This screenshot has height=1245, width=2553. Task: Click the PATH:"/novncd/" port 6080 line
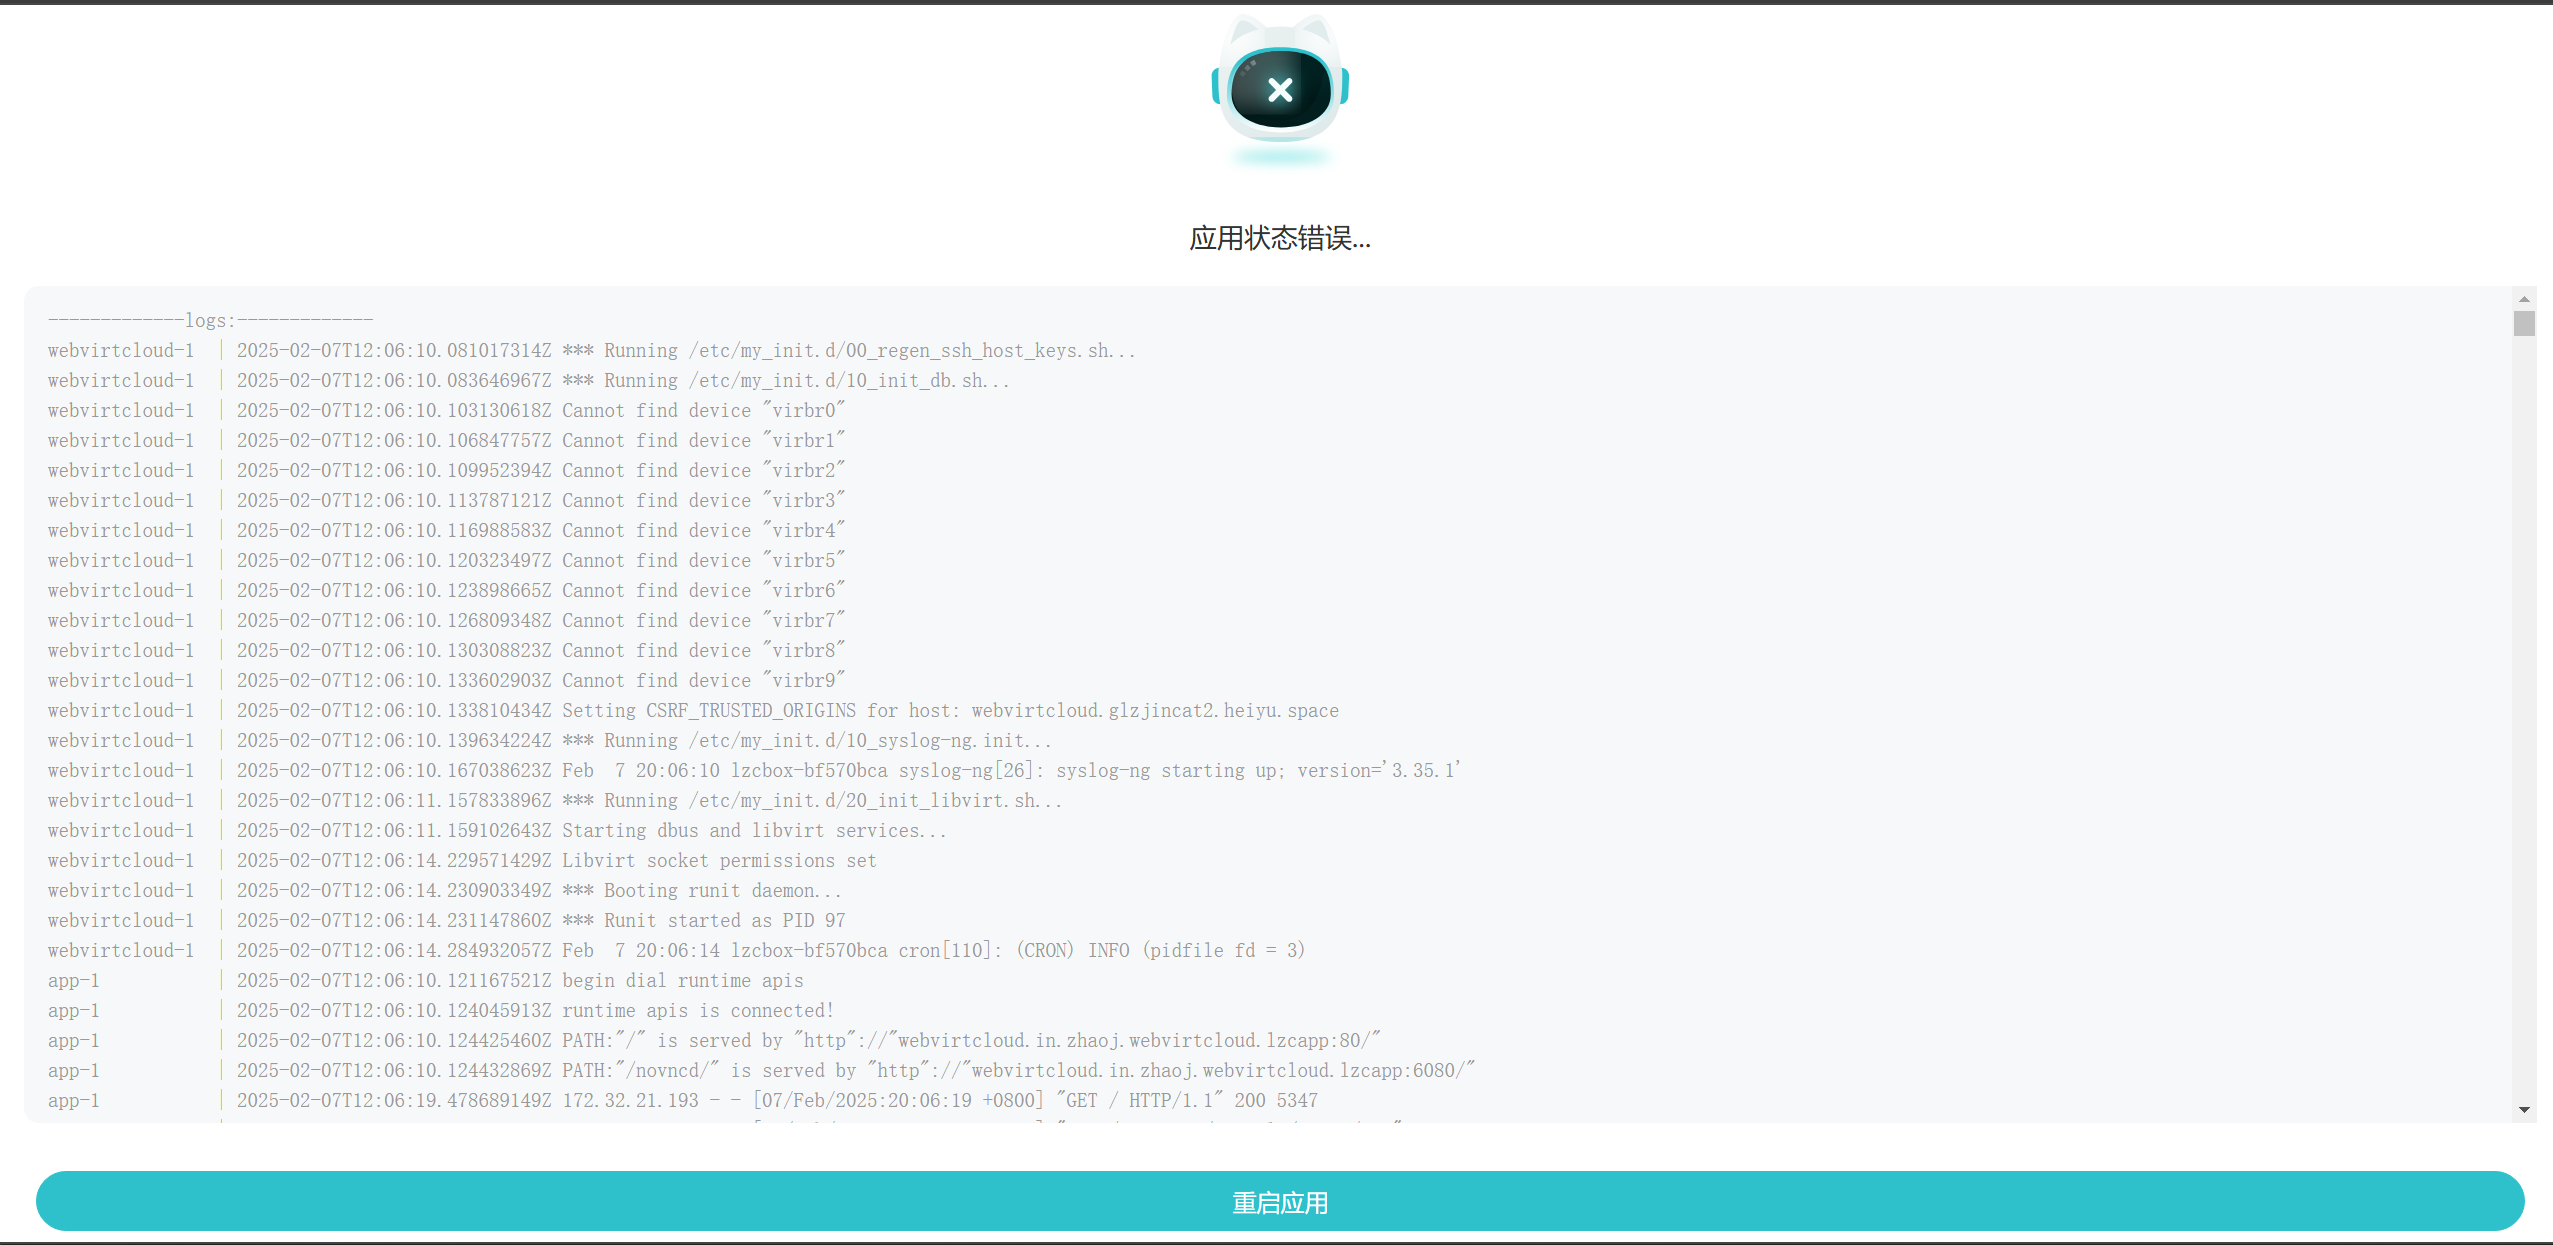pos(761,1070)
